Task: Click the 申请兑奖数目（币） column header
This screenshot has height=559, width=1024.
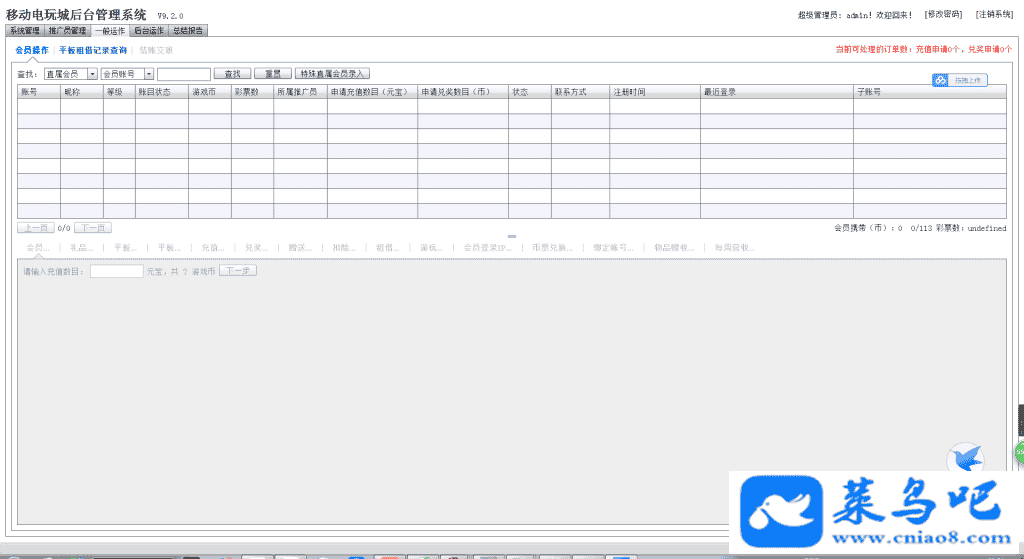Action: pos(463,92)
